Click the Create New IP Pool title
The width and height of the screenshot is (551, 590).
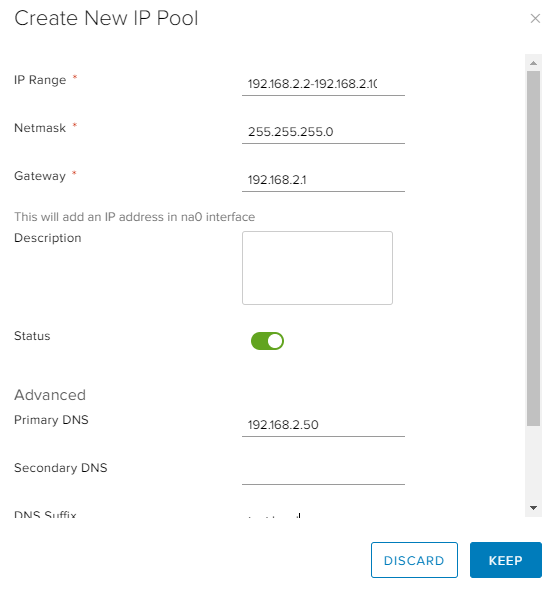click(x=106, y=18)
